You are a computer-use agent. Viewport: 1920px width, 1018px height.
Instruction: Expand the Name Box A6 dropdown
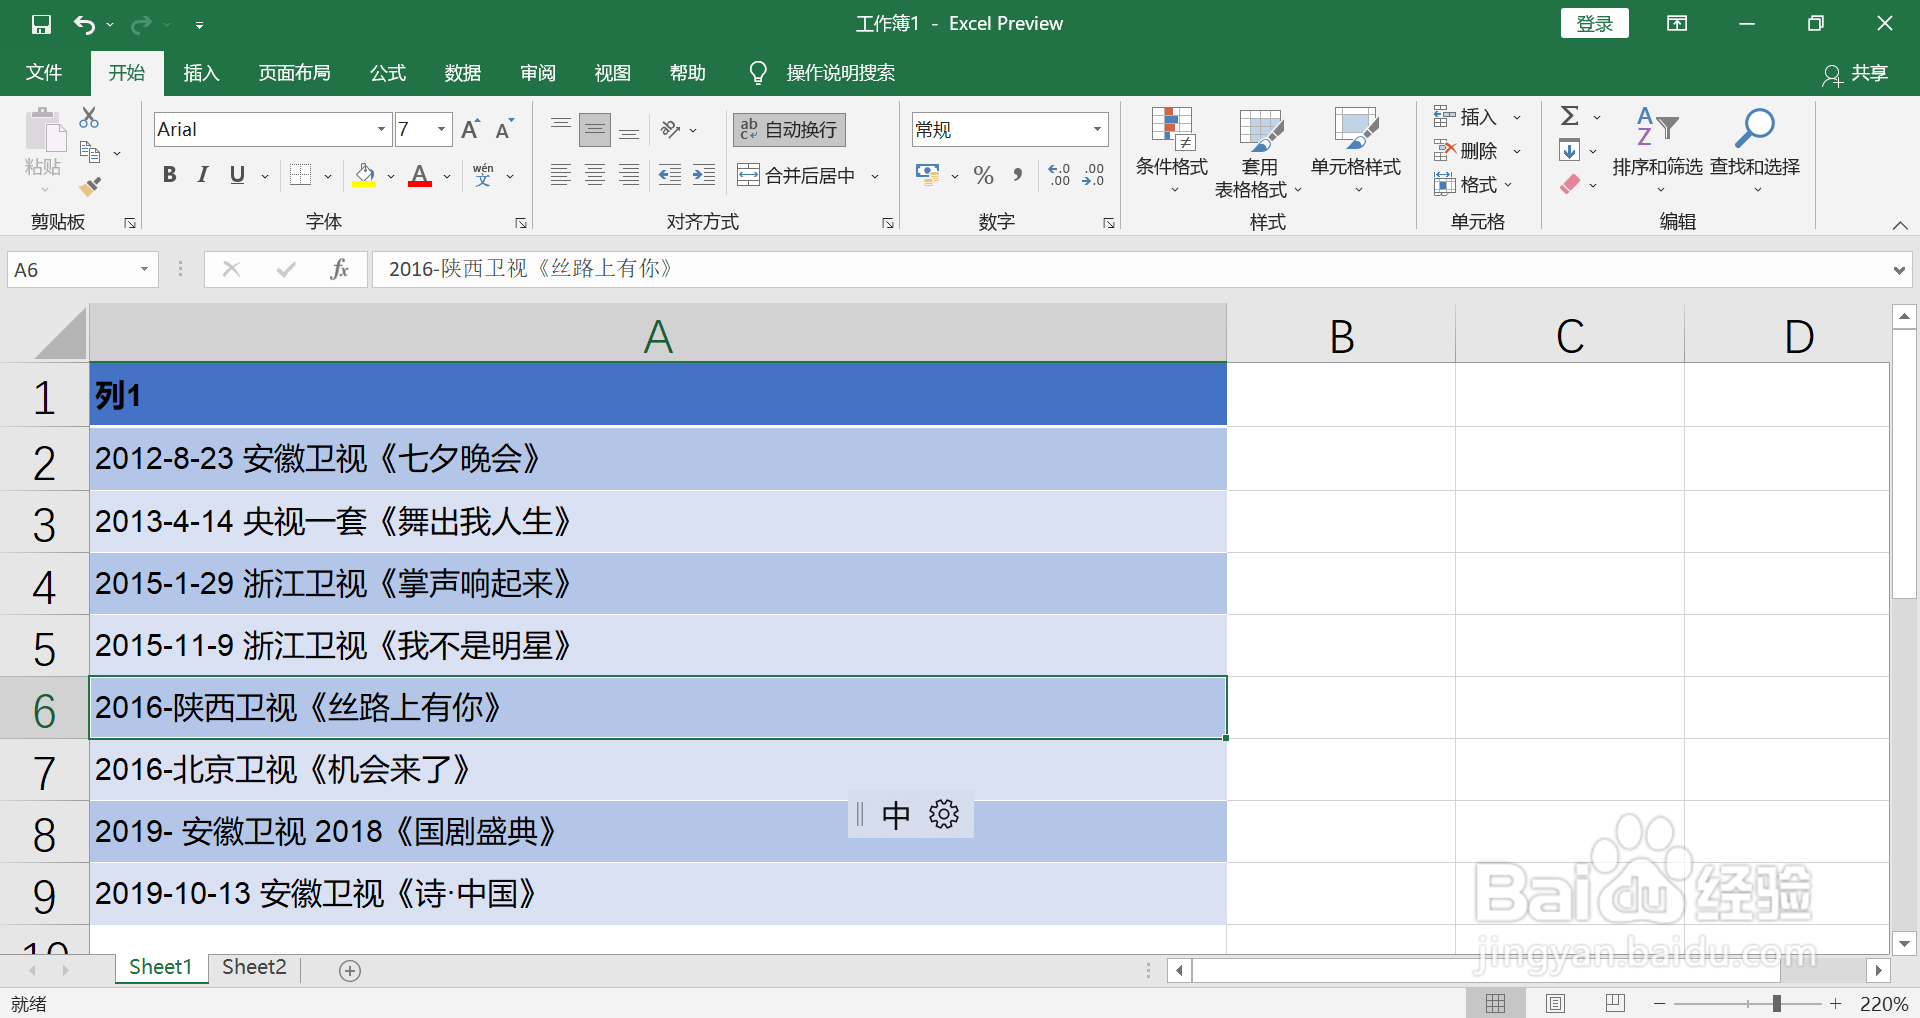[x=144, y=269]
